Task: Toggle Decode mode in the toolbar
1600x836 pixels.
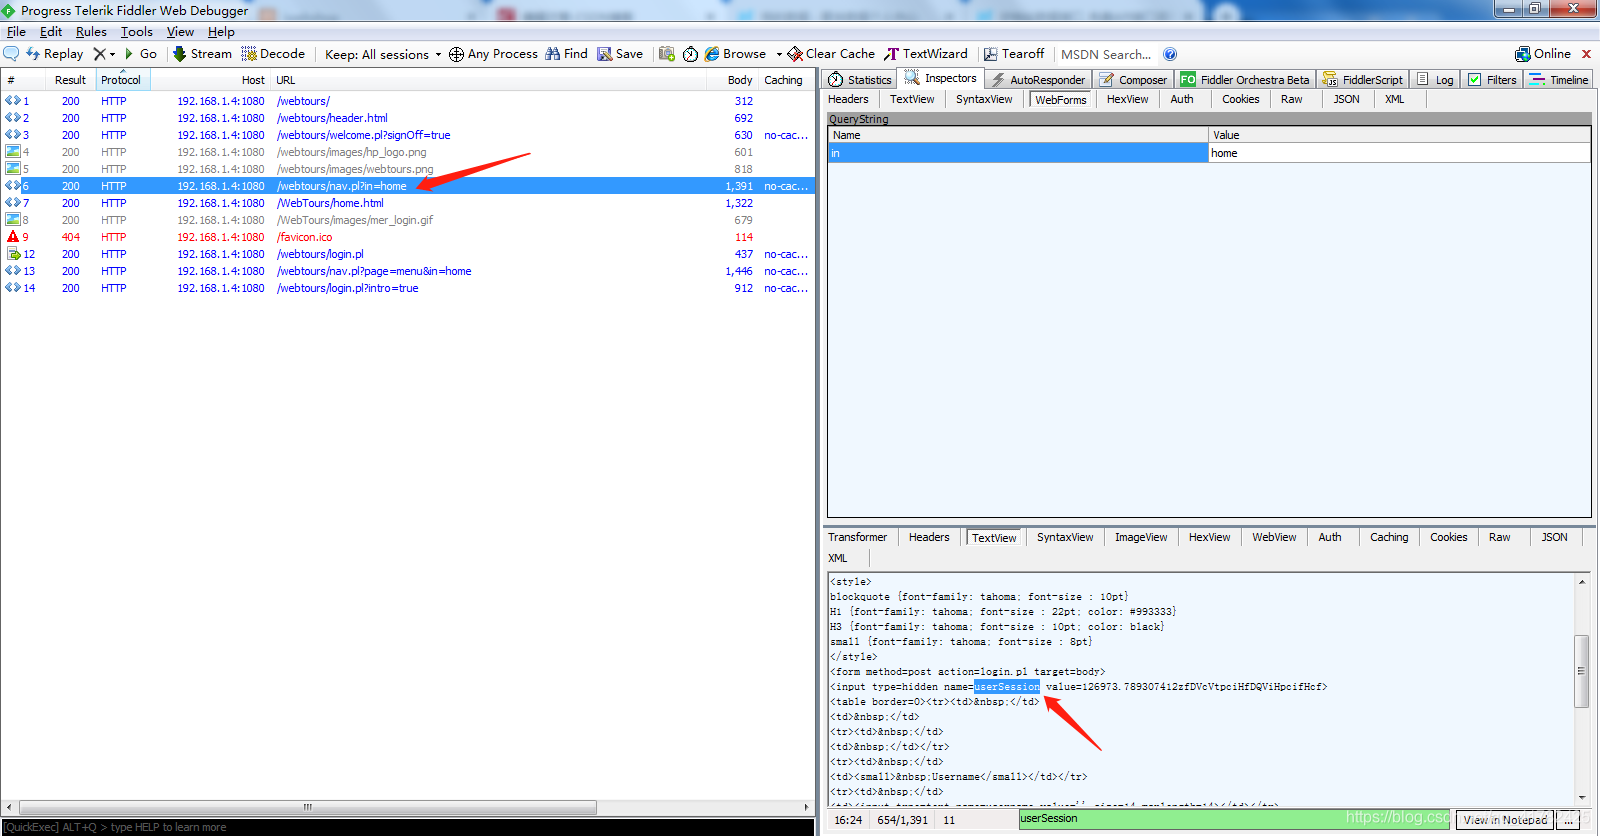Action: pyautogui.click(x=273, y=54)
